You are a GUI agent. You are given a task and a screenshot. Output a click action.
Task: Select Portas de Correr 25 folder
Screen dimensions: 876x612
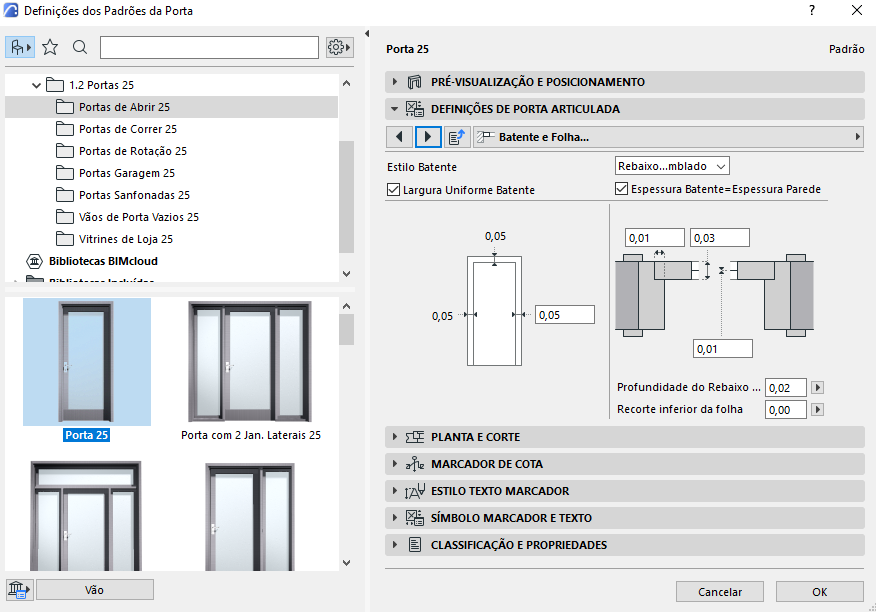point(128,129)
